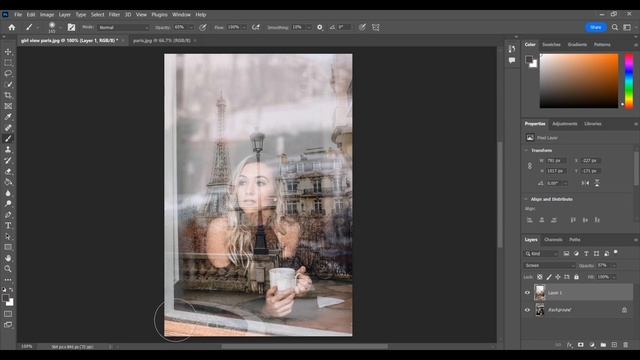The image size is (640, 360).
Task: Select the Hand tool
Action: click(8, 258)
